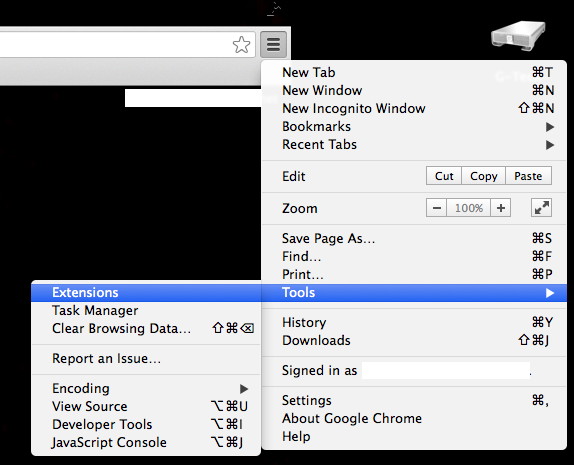
Task: Bookmark this page with the star icon
Action: 241,45
